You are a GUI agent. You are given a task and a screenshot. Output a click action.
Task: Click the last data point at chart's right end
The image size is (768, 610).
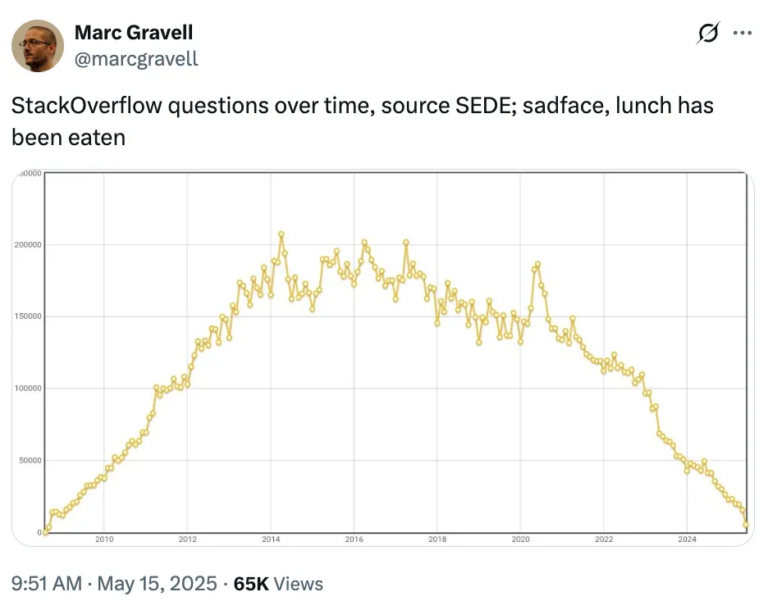point(746,524)
